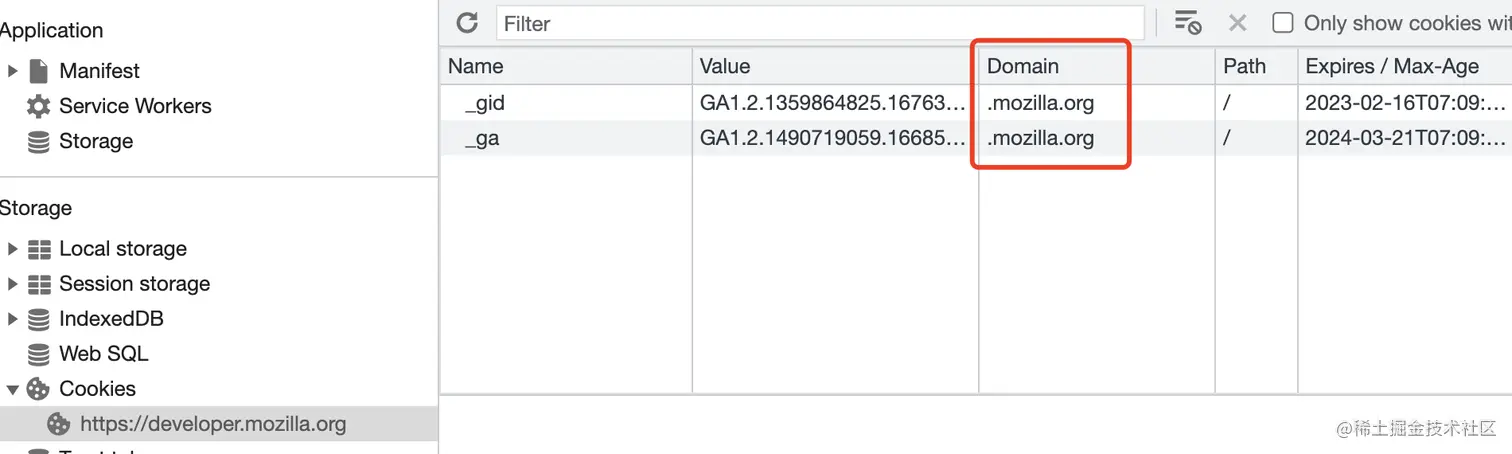Enable the Only show cookies checkbox
This screenshot has width=1512, height=454.
1282,23
